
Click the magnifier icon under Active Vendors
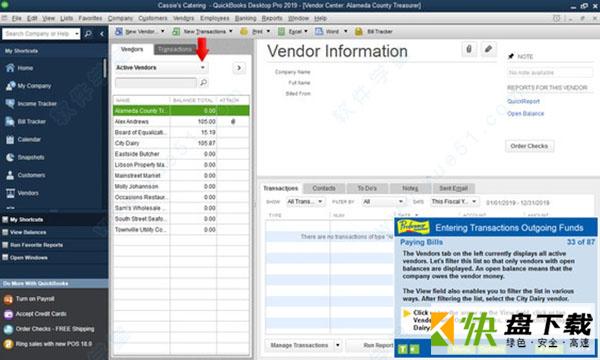click(x=204, y=82)
